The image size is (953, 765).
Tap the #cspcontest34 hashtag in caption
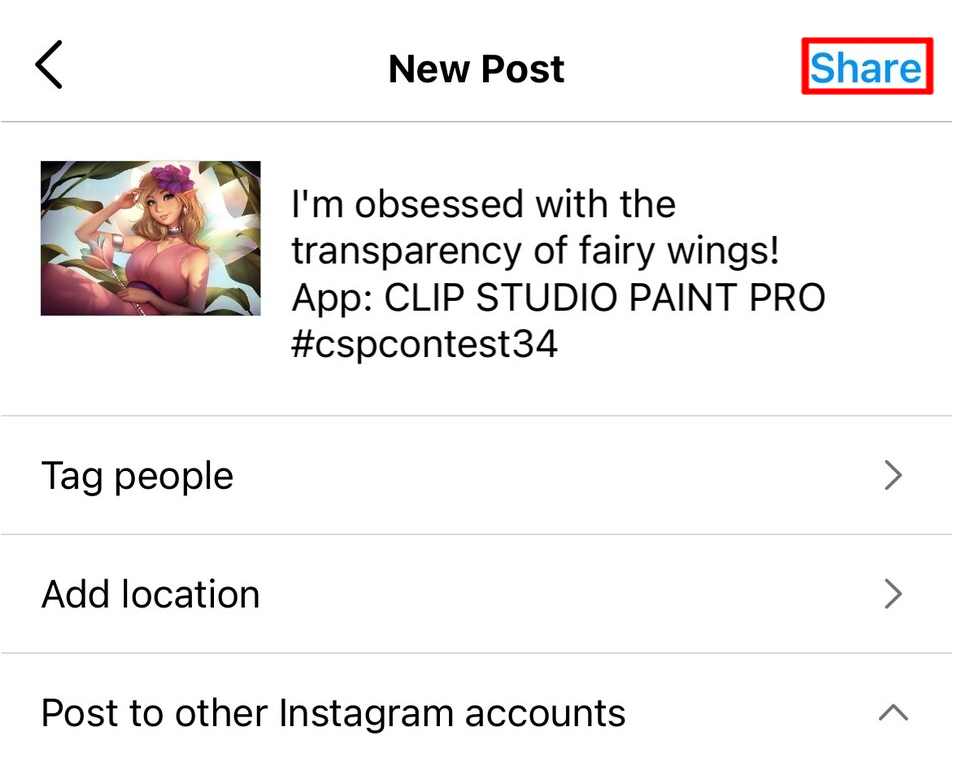(x=424, y=345)
